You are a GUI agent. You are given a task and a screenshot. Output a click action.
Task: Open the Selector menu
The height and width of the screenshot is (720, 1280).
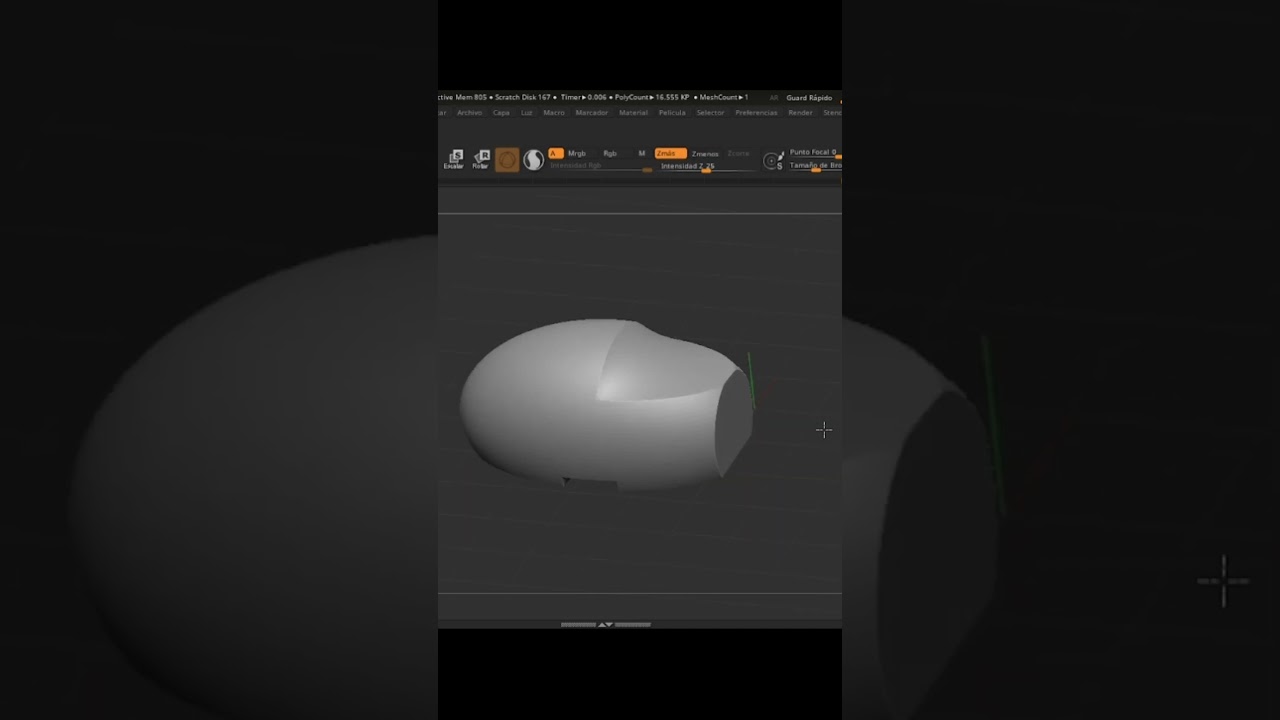point(710,113)
